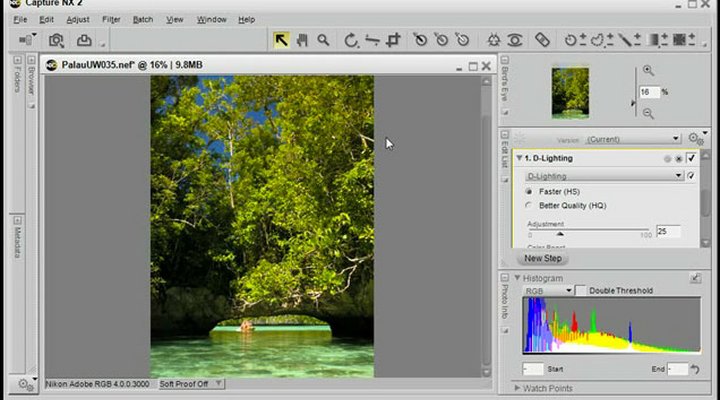Open the RGB histogram channel dropdown
720x400 pixels.
click(547, 291)
